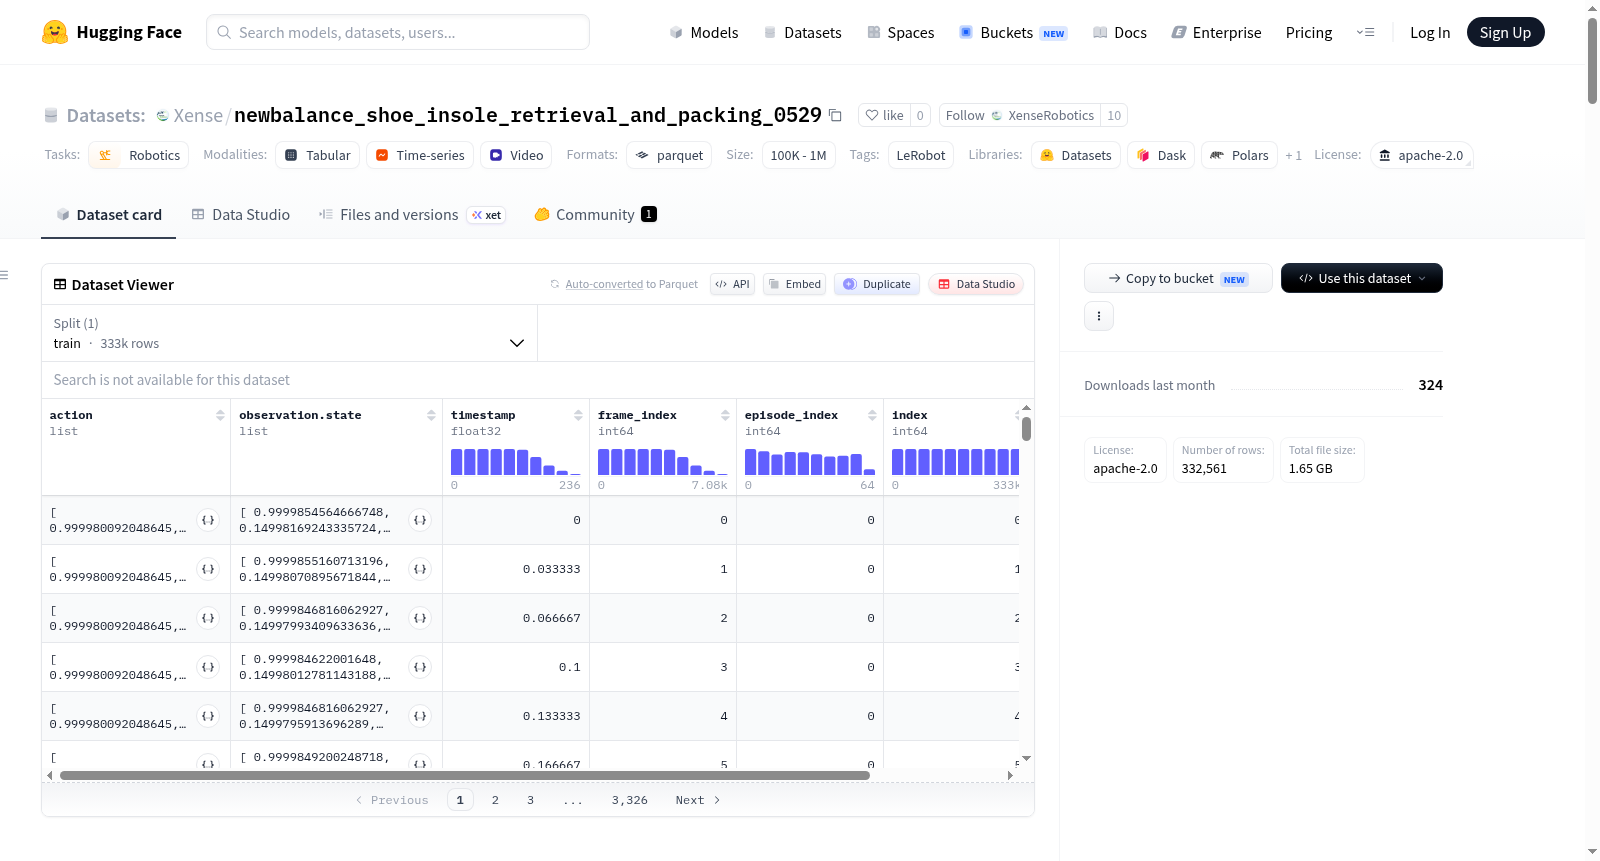Expand the action cell in the 0.1 row
Screen dimensions: 1600x861
pos(208,667)
